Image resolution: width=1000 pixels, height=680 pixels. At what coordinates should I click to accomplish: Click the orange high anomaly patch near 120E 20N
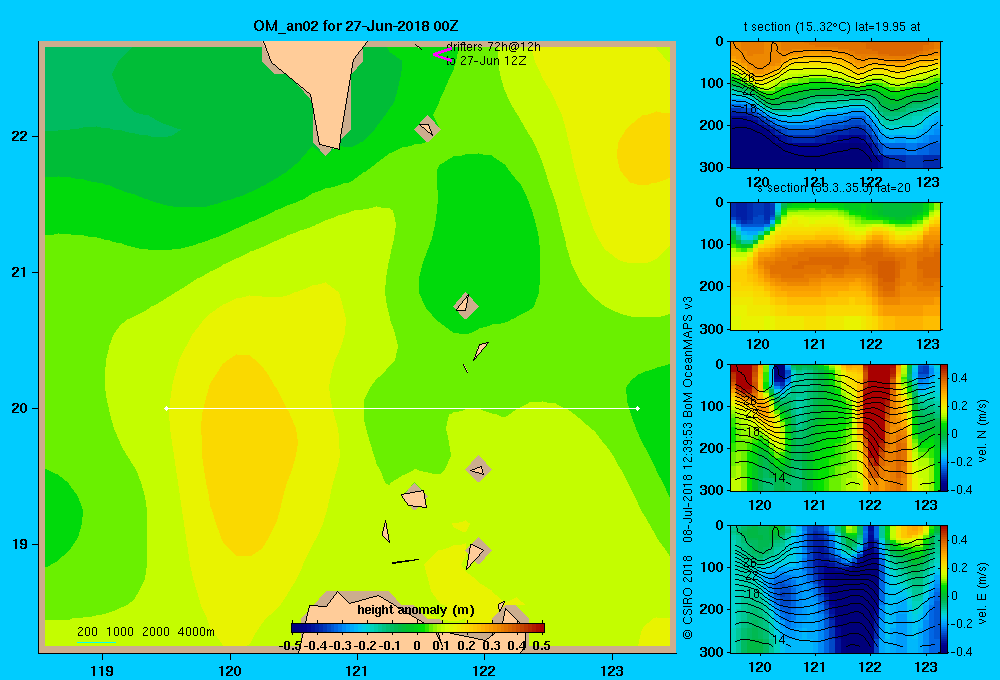(247, 454)
